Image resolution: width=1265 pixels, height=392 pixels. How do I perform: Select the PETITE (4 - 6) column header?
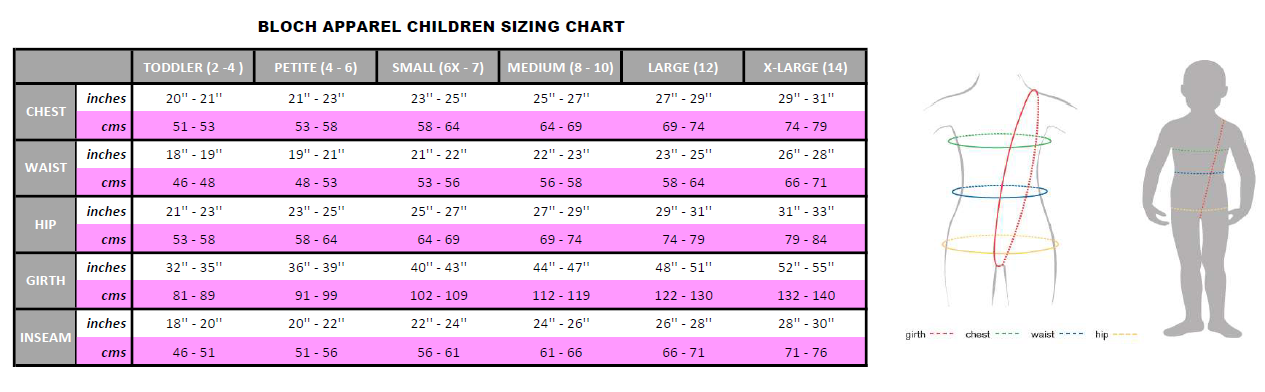pyautogui.click(x=315, y=67)
